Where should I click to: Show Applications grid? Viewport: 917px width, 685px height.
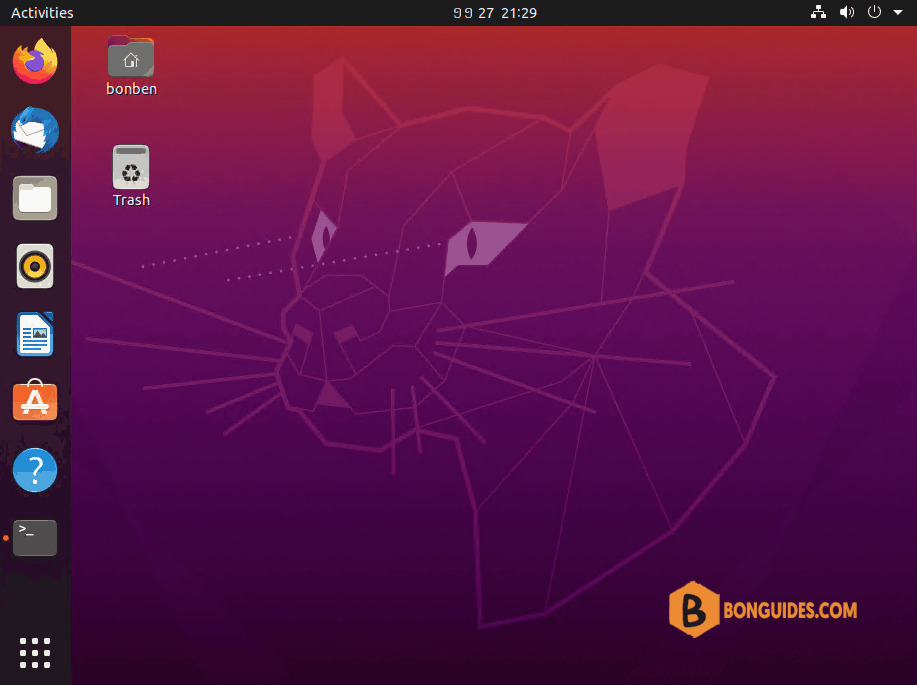tap(35, 653)
